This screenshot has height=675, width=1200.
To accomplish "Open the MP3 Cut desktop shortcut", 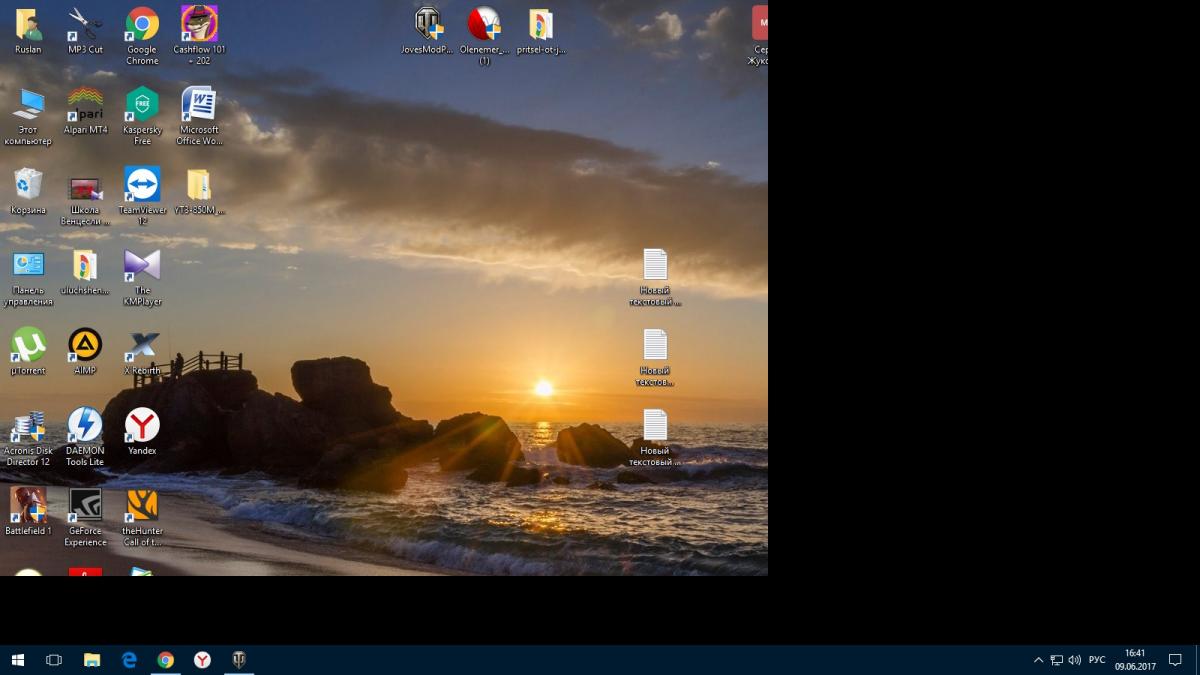I will tap(85, 25).
